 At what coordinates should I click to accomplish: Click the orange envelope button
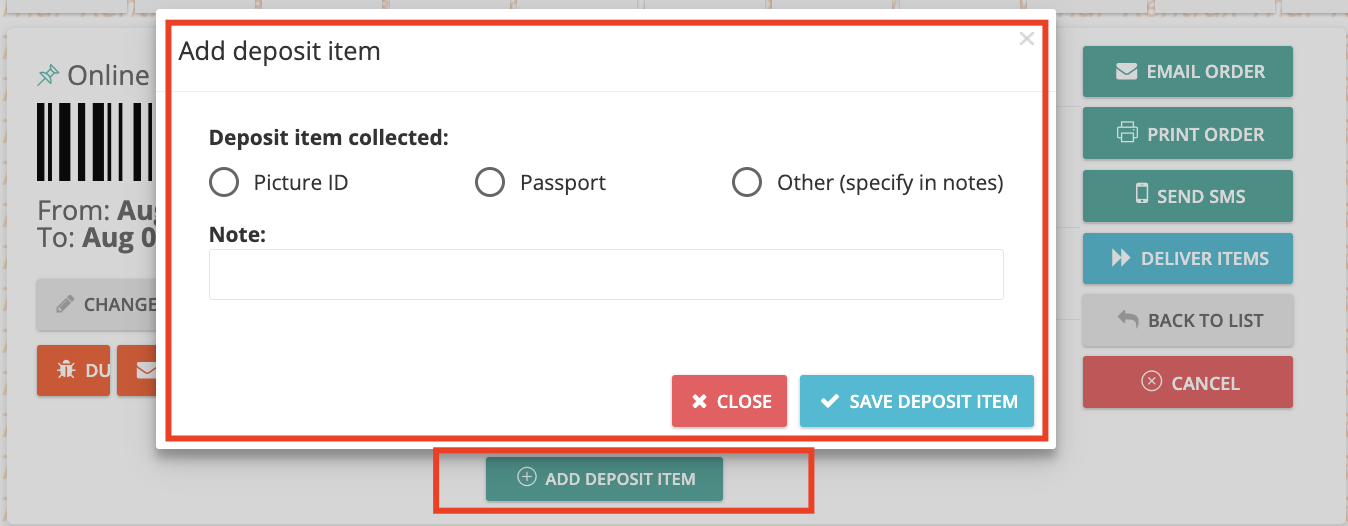(x=137, y=371)
